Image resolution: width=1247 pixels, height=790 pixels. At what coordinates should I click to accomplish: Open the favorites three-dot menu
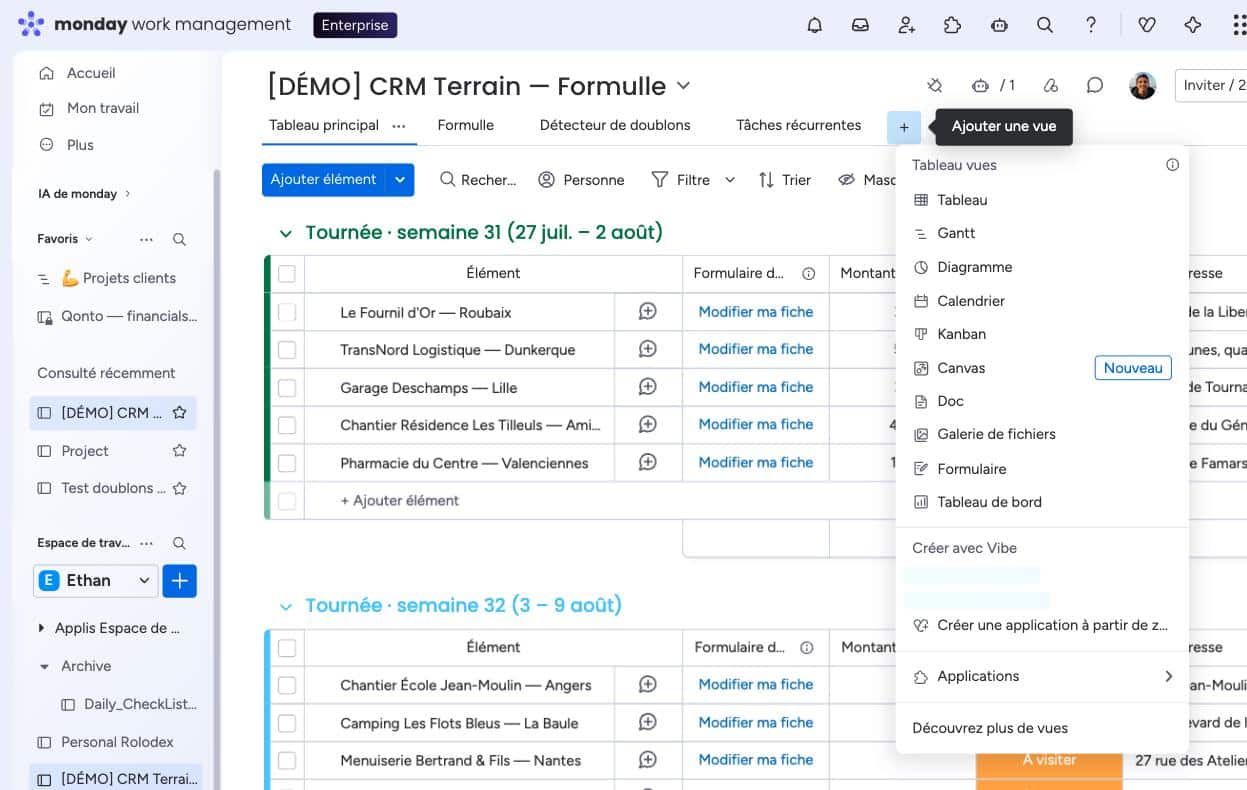pos(147,239)
